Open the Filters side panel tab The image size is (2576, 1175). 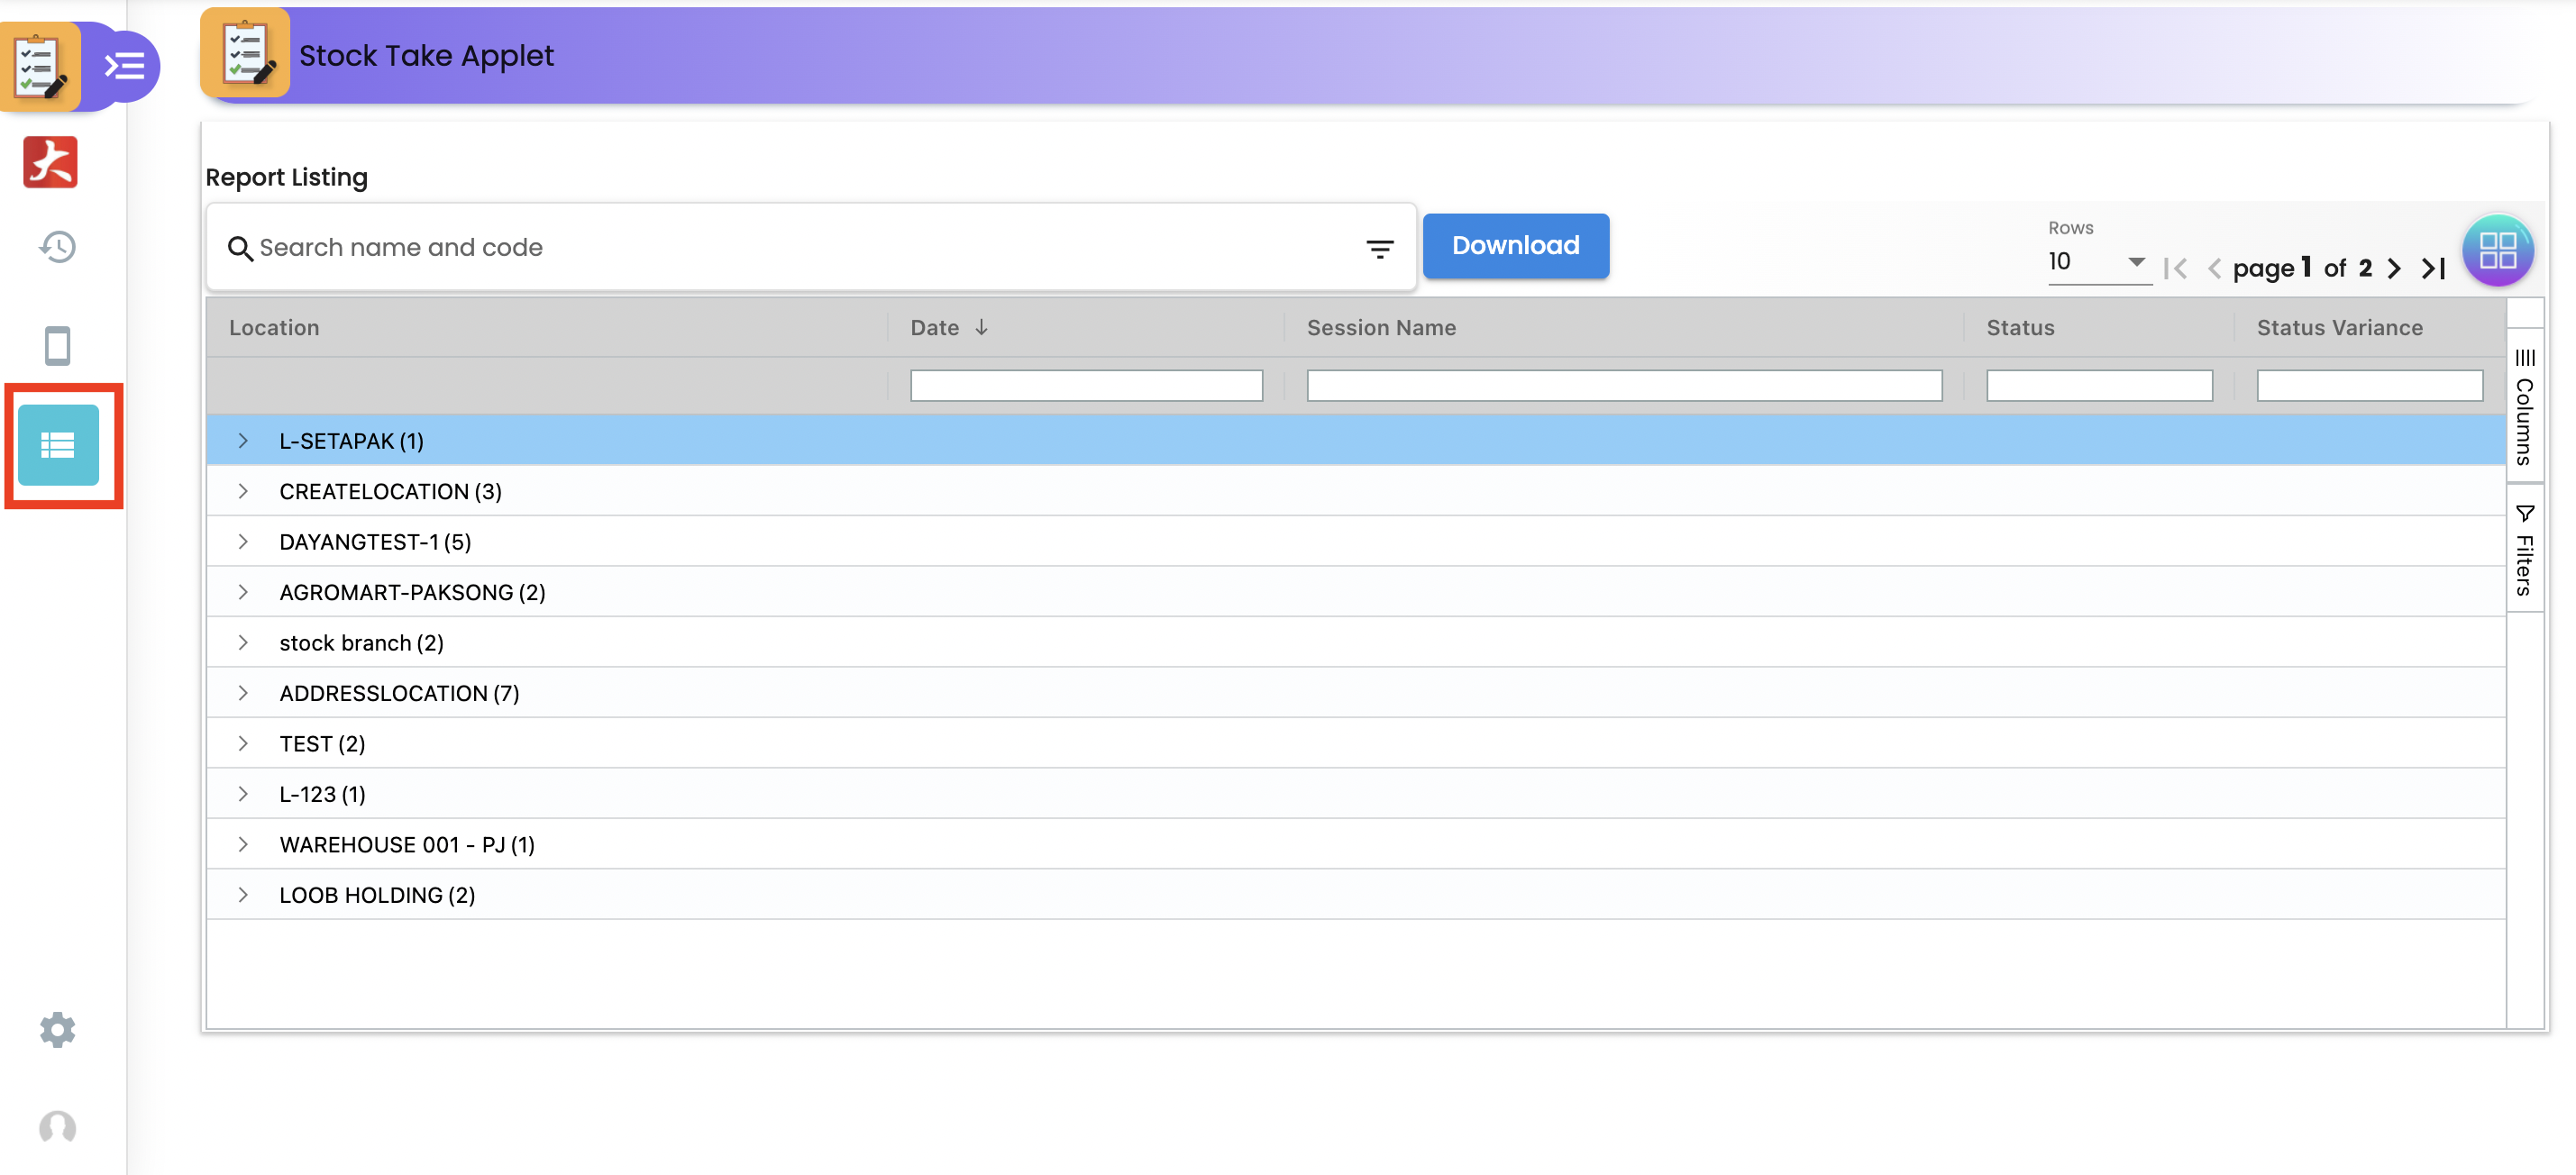2524,551
